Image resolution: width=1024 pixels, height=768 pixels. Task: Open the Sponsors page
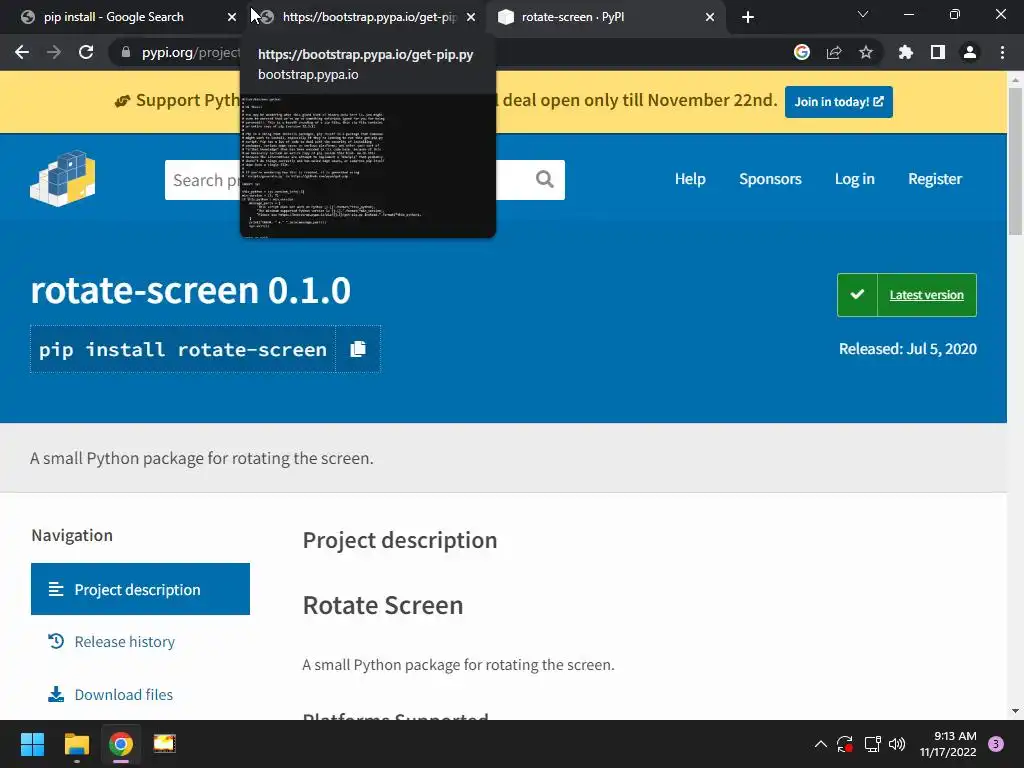pos(770,179)
